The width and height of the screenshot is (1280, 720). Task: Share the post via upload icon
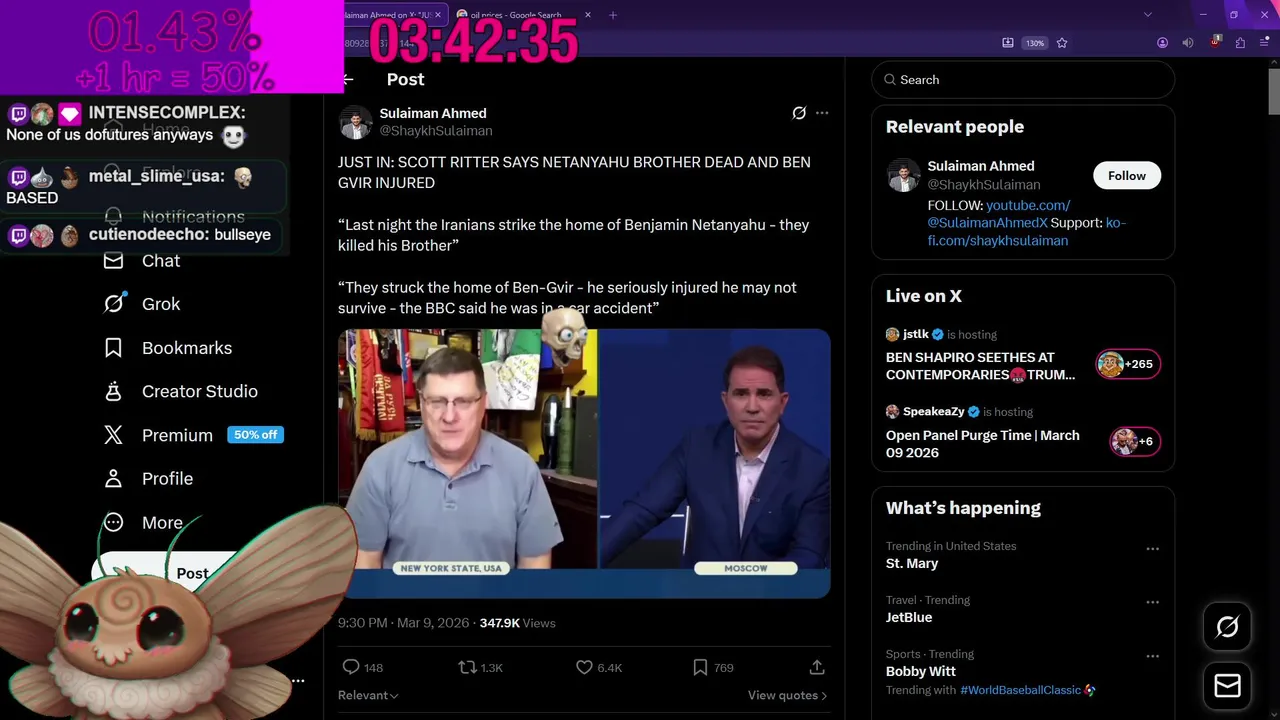click(817, 667)
